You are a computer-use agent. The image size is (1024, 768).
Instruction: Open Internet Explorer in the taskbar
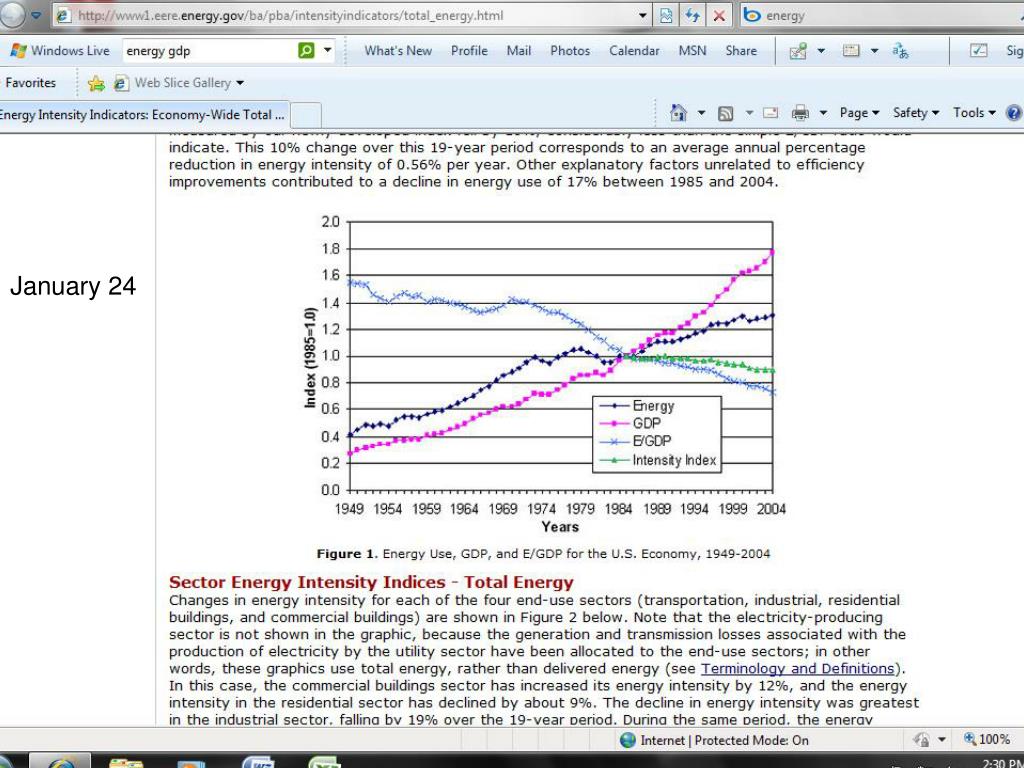(x=60, y=762)
